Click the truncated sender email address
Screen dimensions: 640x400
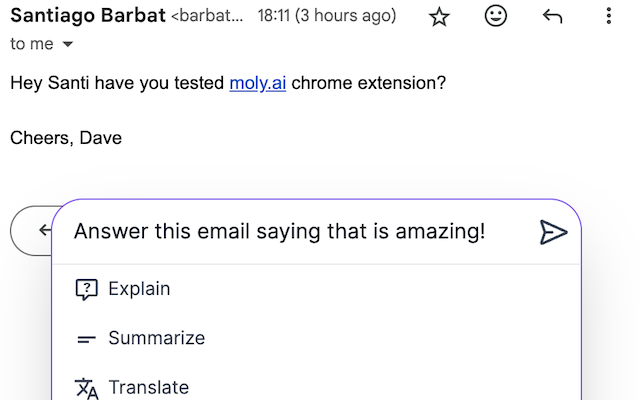click(x=207, y=16)
